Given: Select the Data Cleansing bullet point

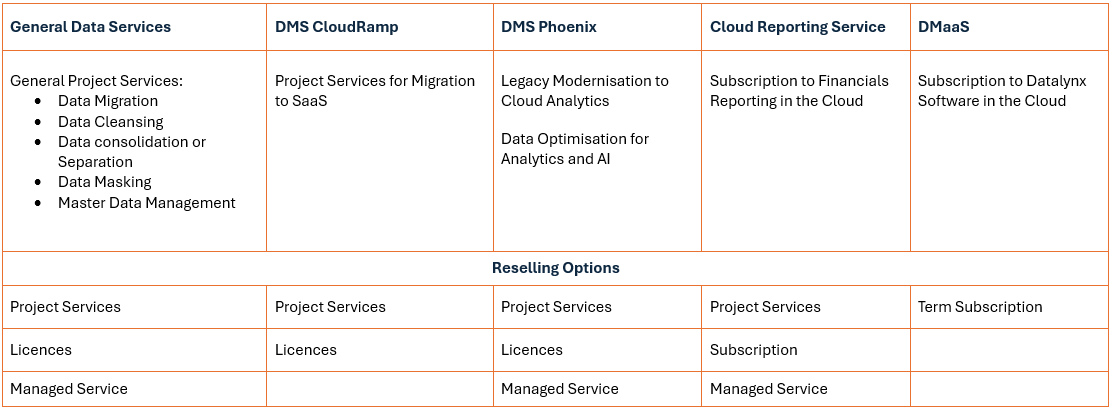Looking at the screenshot, I should pos(110,122).
